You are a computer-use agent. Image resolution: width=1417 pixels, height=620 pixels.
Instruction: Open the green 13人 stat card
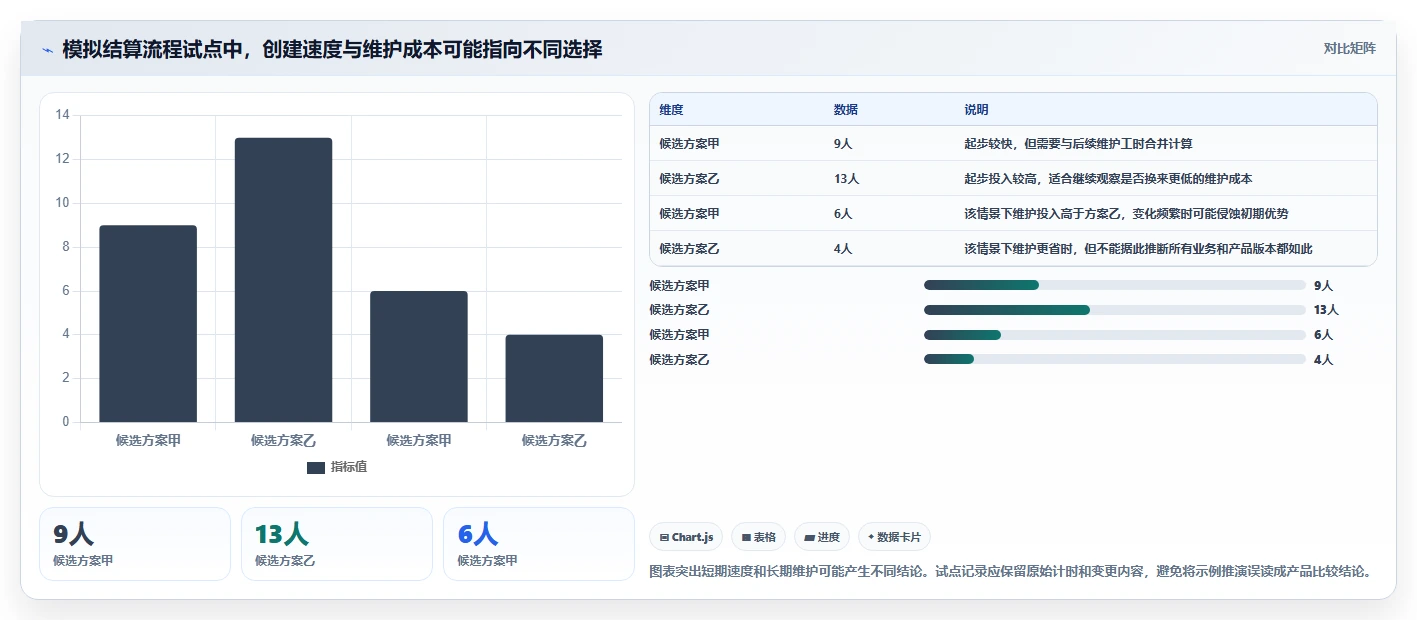pyautogui.click(x=337, y=544)
